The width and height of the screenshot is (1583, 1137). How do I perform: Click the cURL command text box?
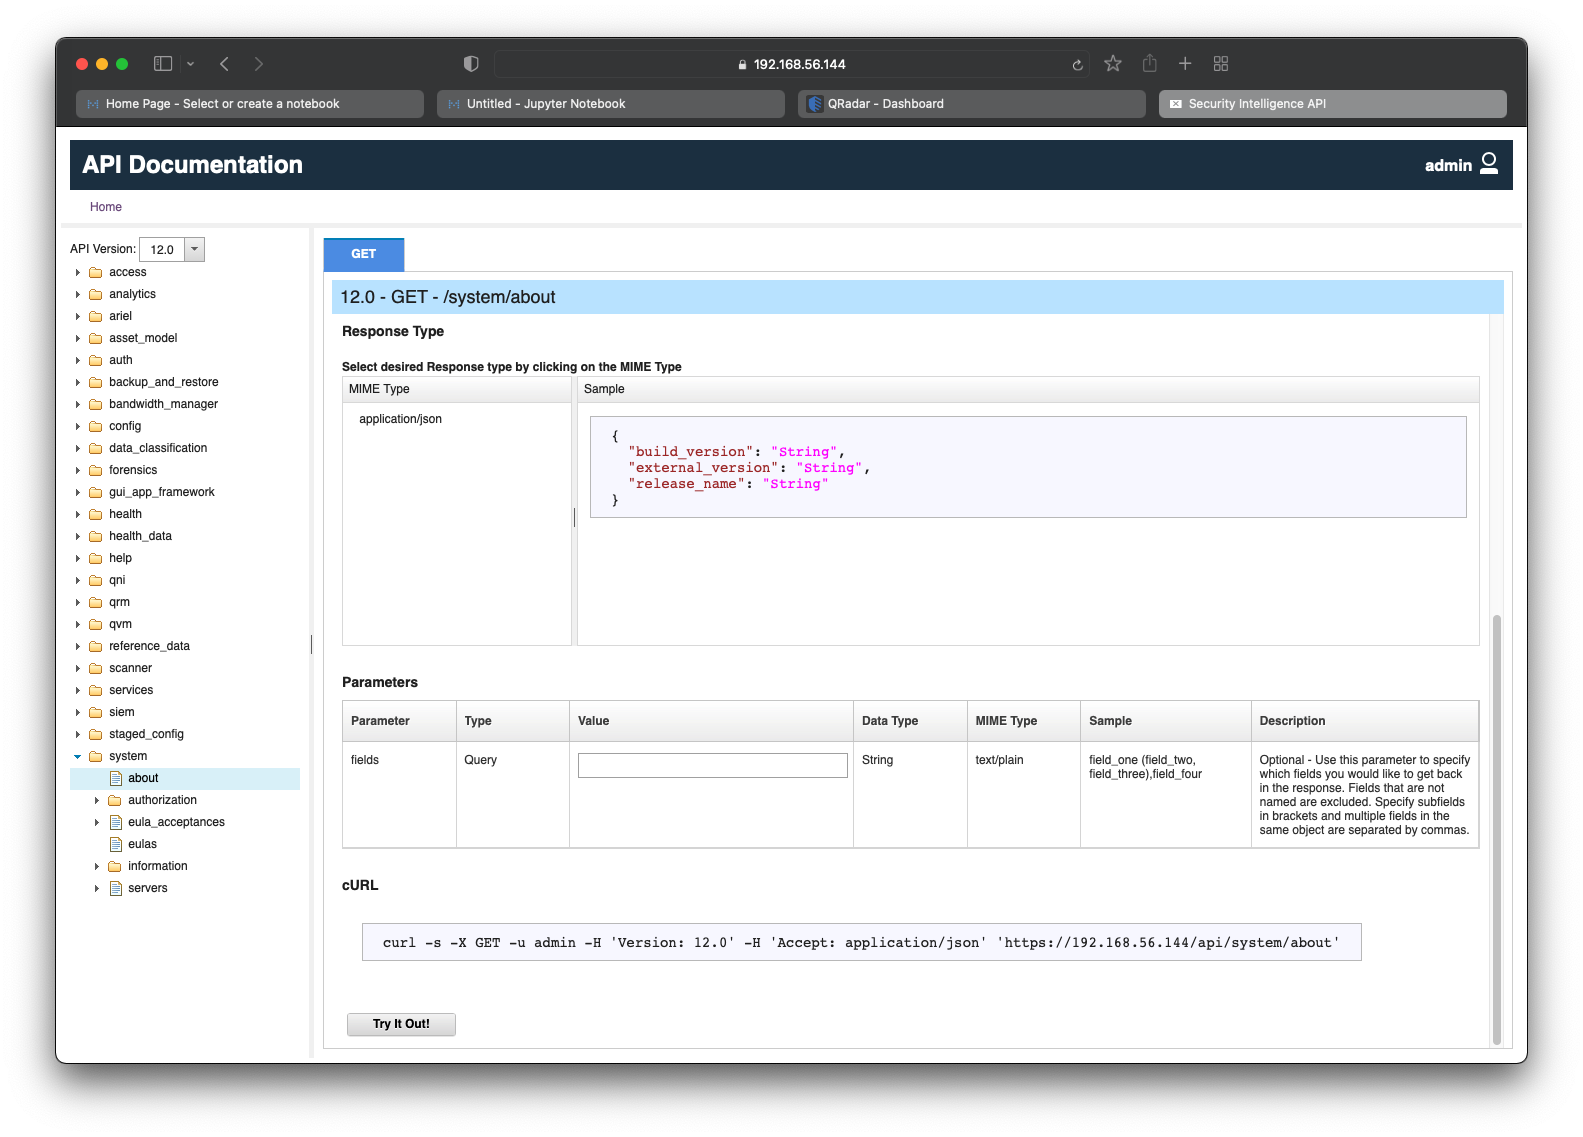[x=861, y=942]
